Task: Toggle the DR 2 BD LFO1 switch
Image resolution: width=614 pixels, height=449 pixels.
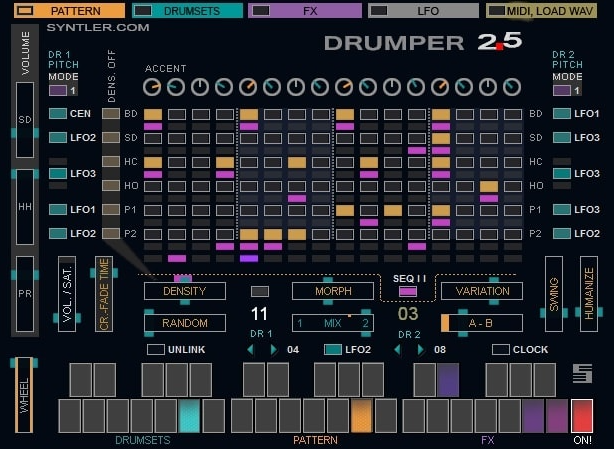Action: pyautogui.click(x=562, y=114)
